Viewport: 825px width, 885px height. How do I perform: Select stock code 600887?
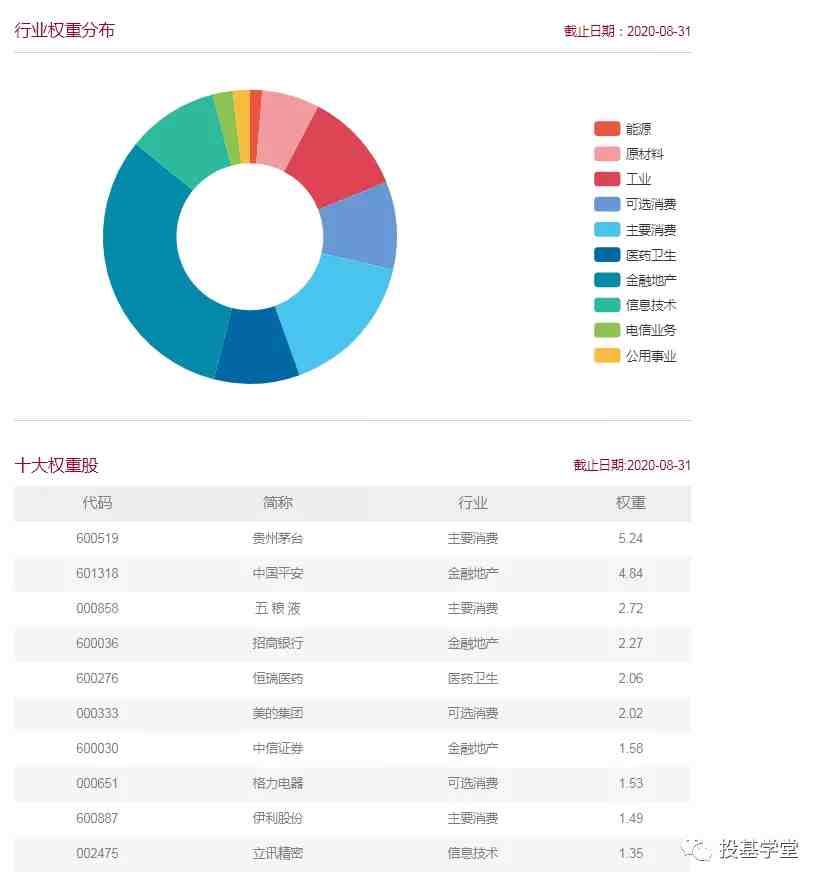point(97,818)
